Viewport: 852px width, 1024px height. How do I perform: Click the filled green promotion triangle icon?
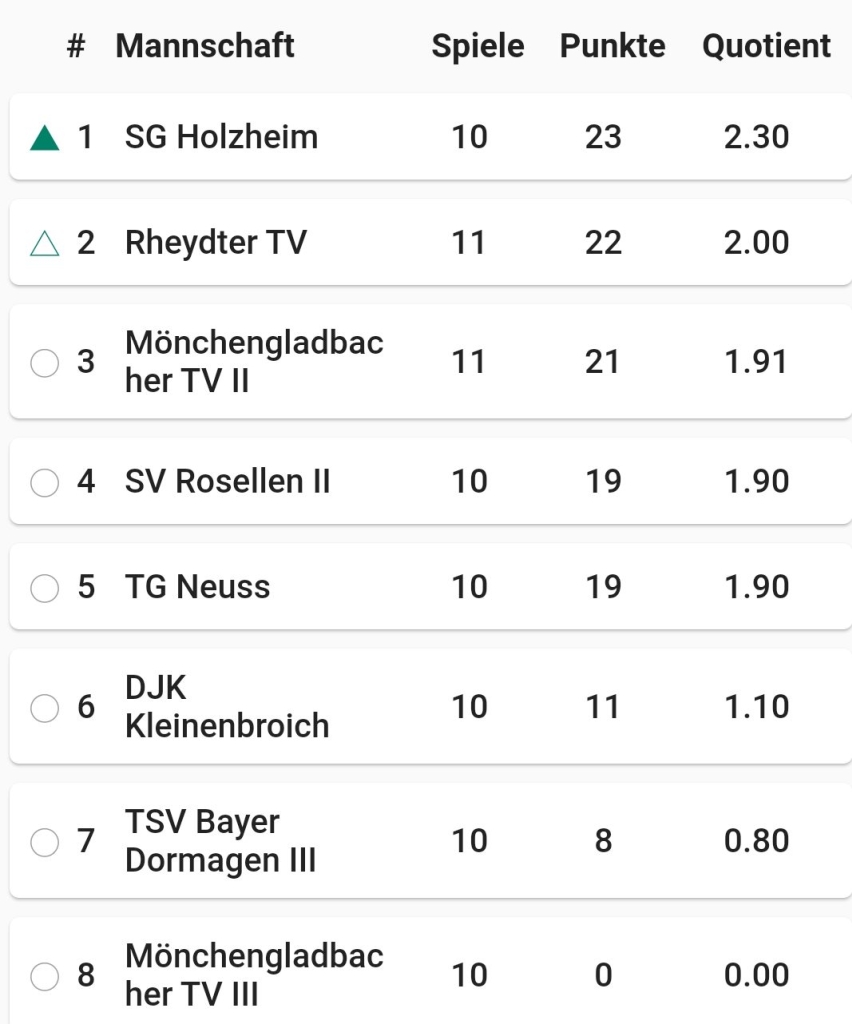(44, 138)
